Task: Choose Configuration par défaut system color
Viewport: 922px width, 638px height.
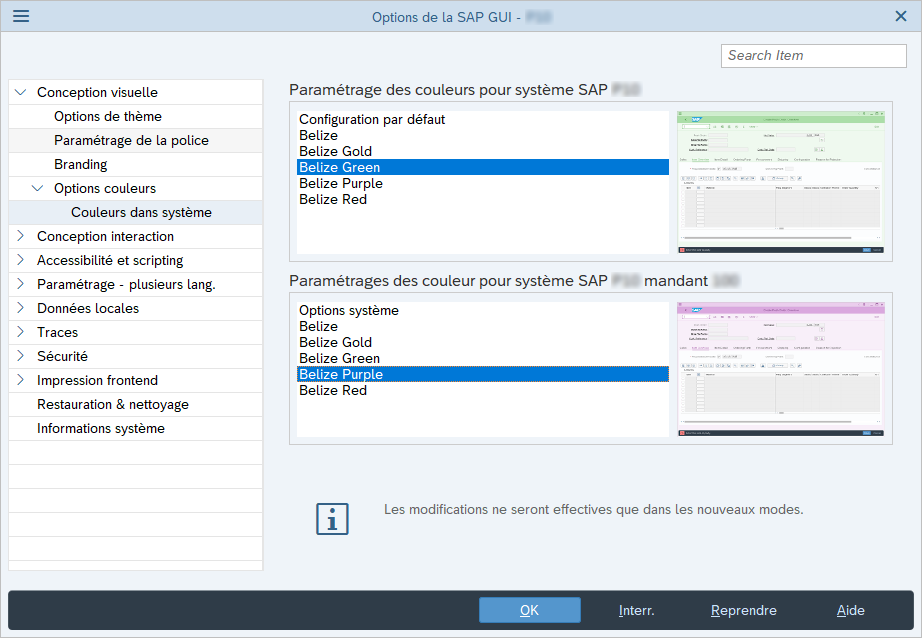Action: [x=483, y=119]
